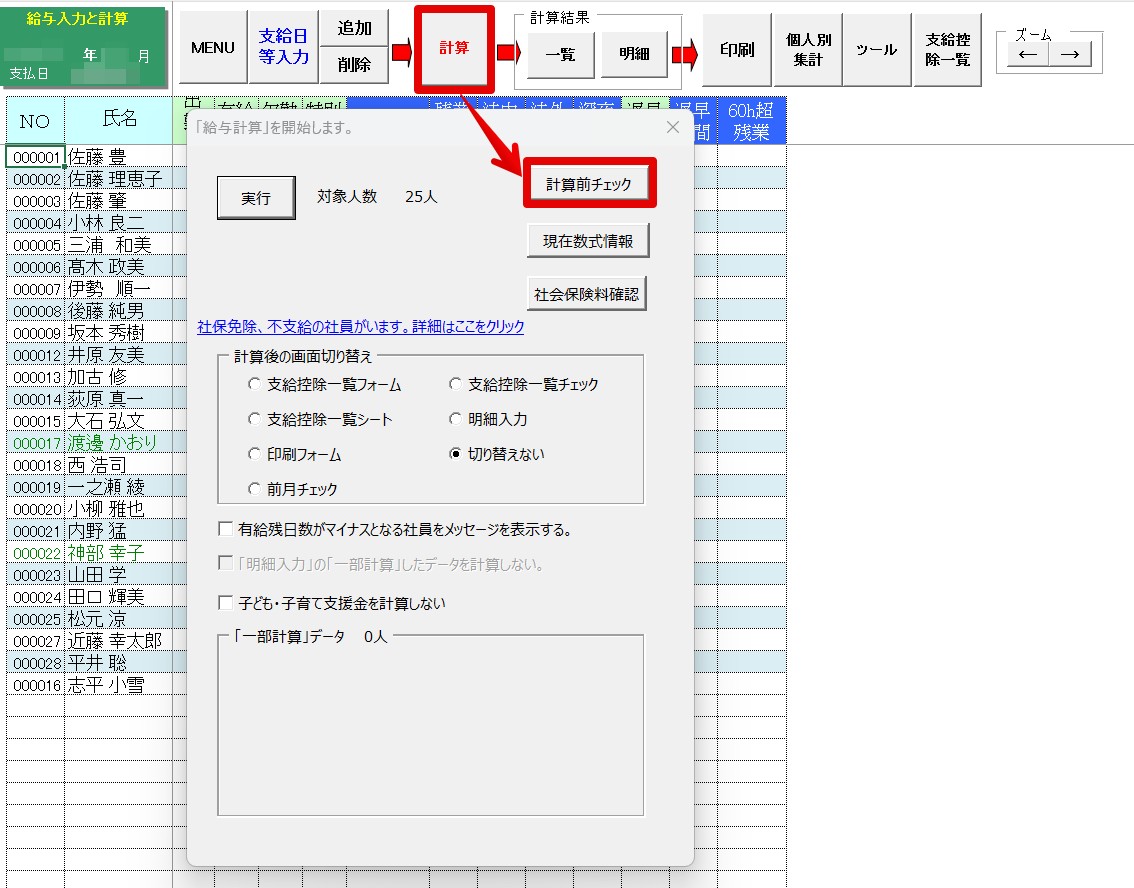Click the zoom right arrow button

pos(1069,55)
